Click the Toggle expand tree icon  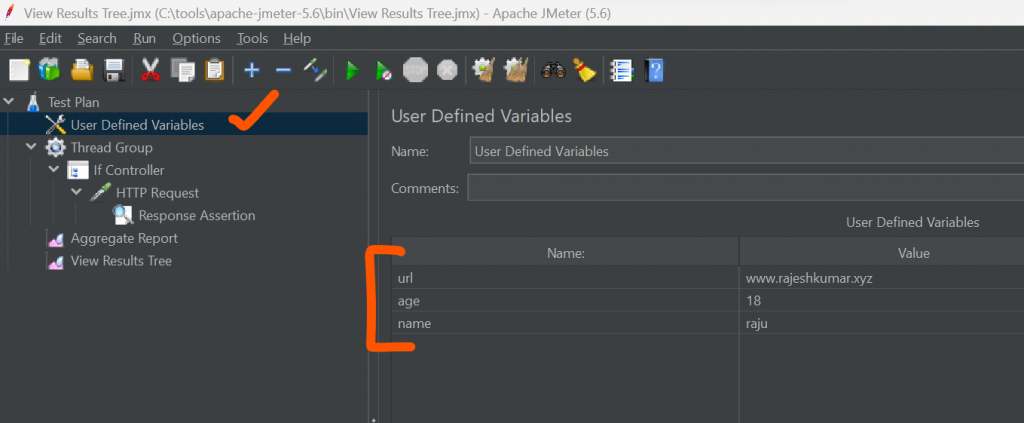[x=316, y=70]
